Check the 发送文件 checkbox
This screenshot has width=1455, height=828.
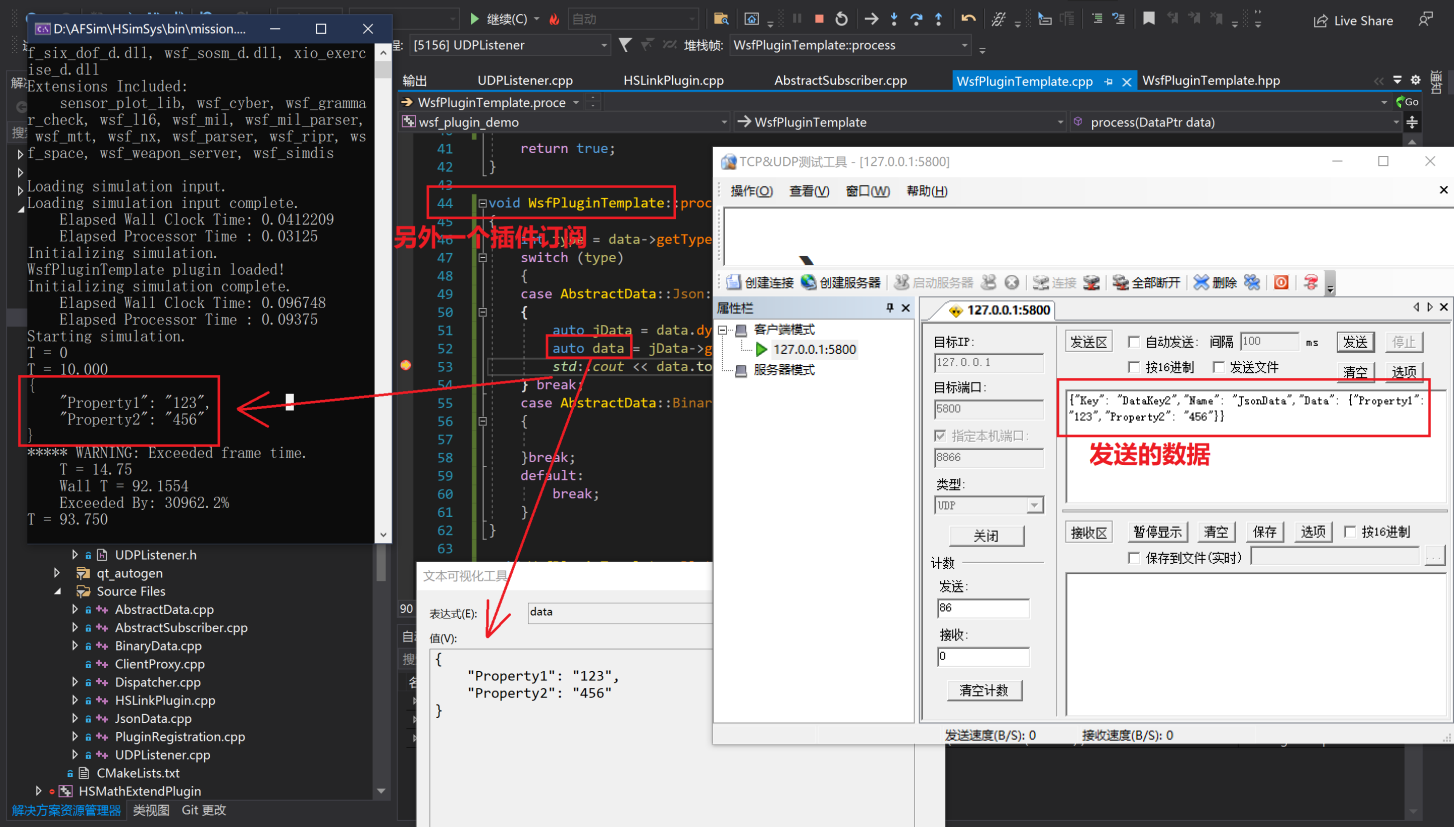click(1218, 367)
